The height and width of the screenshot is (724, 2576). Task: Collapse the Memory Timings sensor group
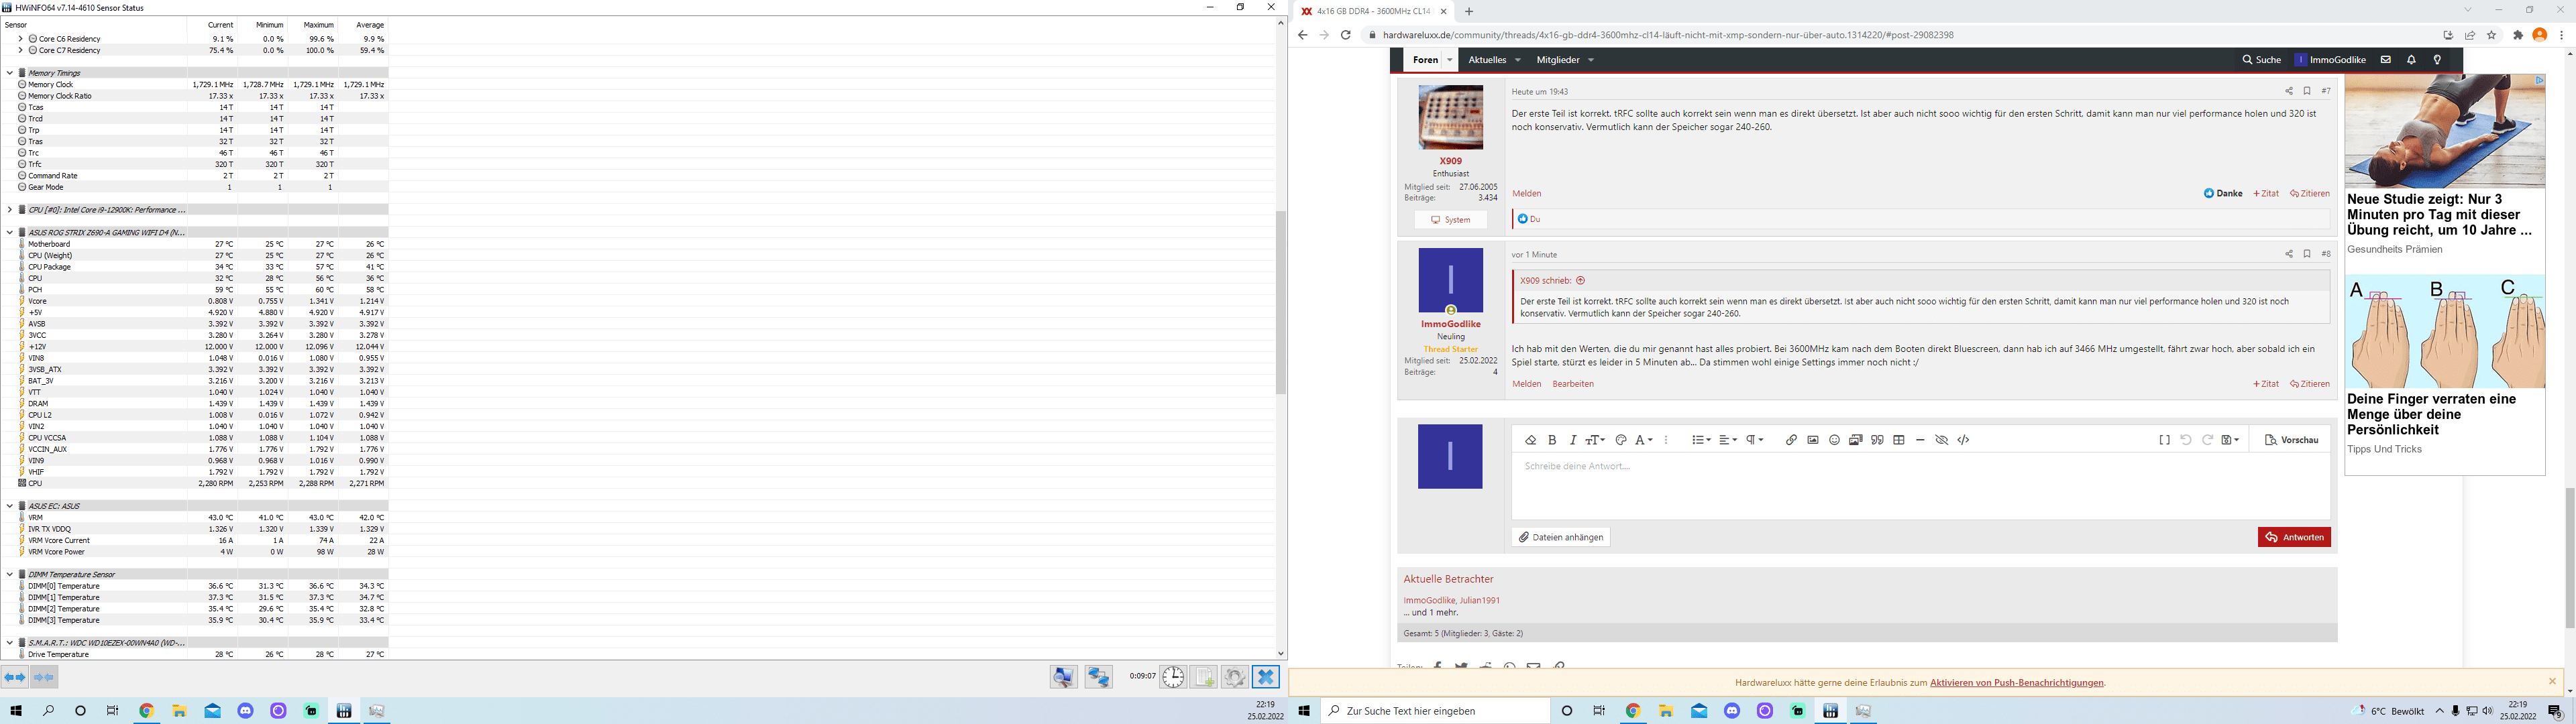click(x=9, y=73)
